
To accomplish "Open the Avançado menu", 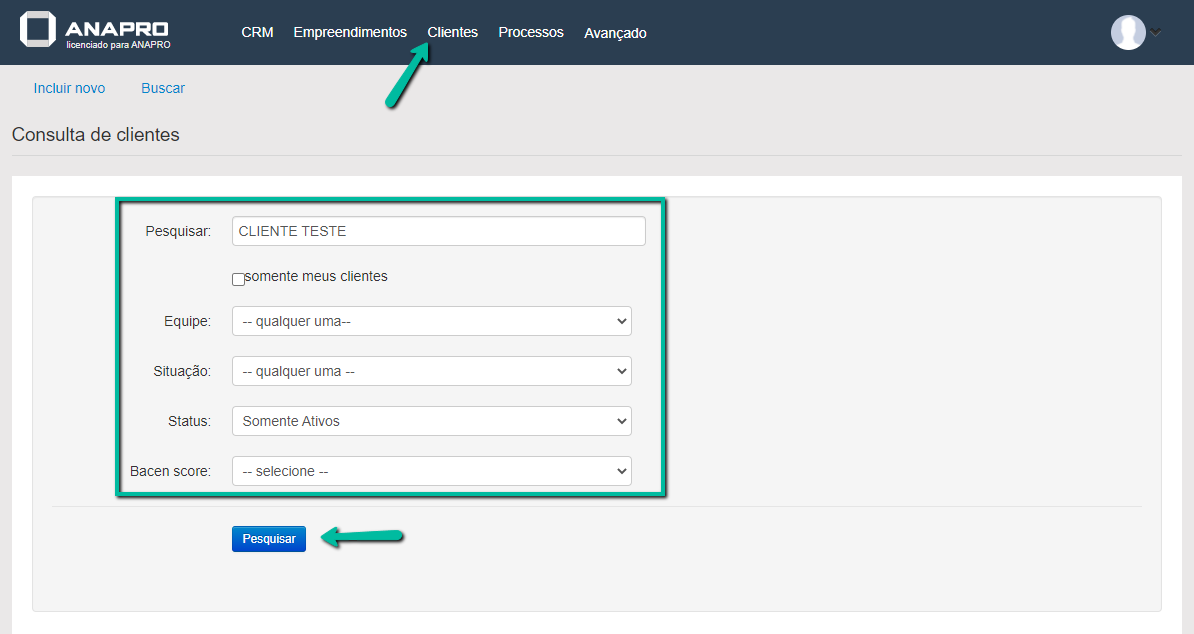I will [615, 33].
